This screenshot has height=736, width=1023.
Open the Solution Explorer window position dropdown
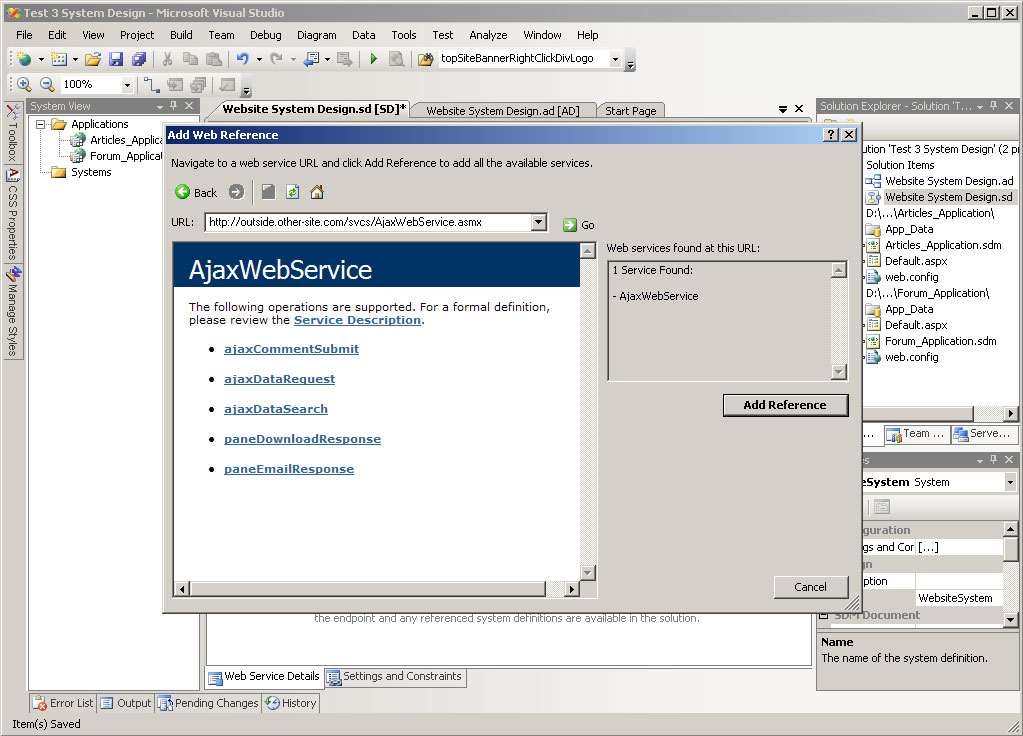pos(980,106)
